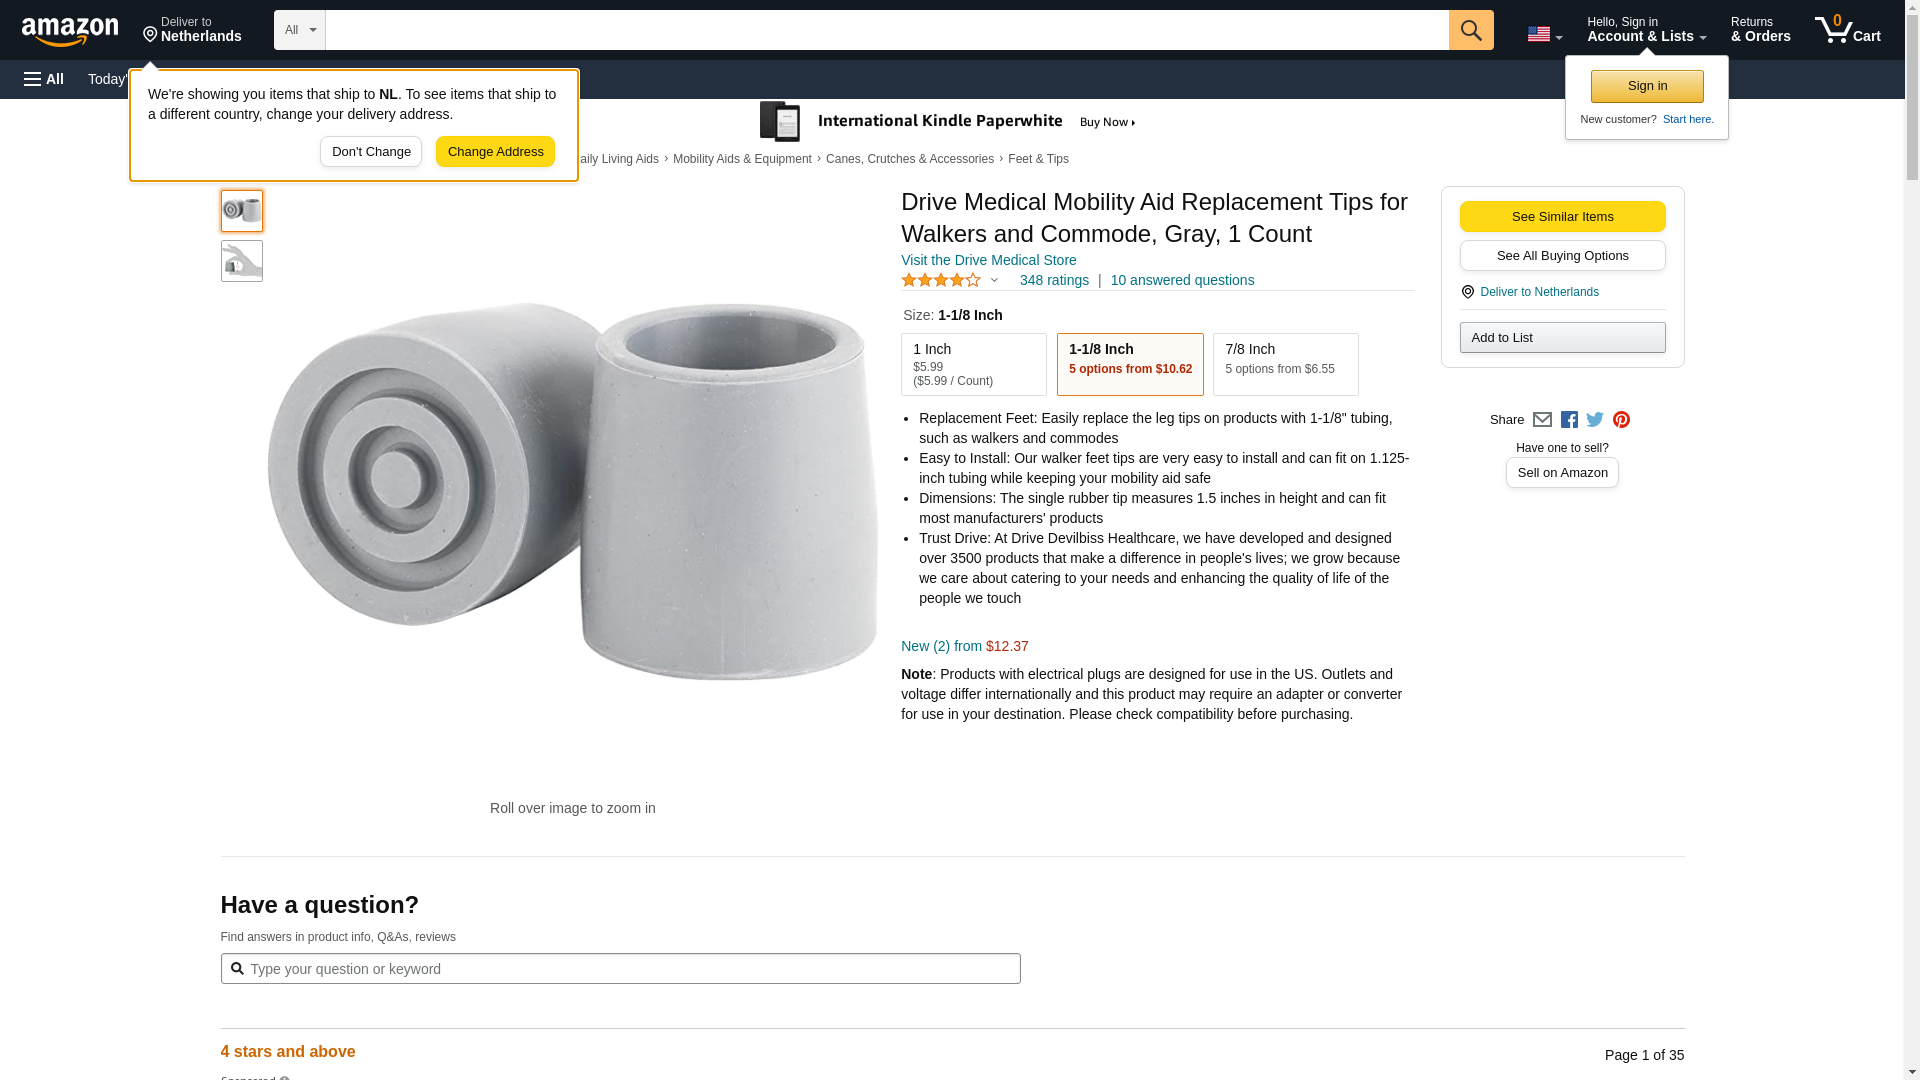This screenshot has width=1920, height=1080.
Task: Share product on Pinterest
Action: point(1621,420)
